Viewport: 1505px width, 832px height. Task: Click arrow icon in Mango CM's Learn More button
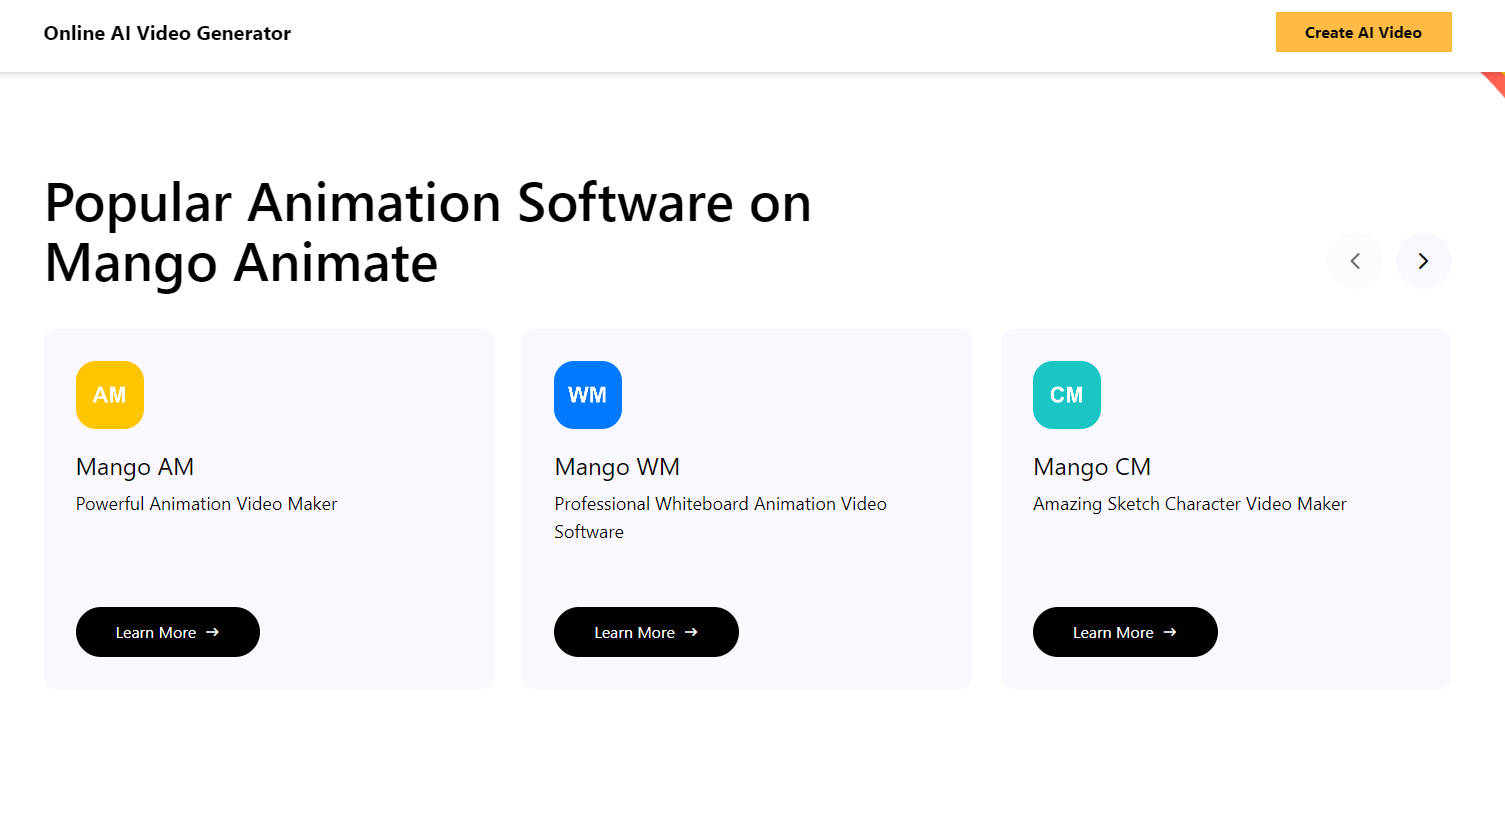pyautogui.click(x=1170, y=632)
